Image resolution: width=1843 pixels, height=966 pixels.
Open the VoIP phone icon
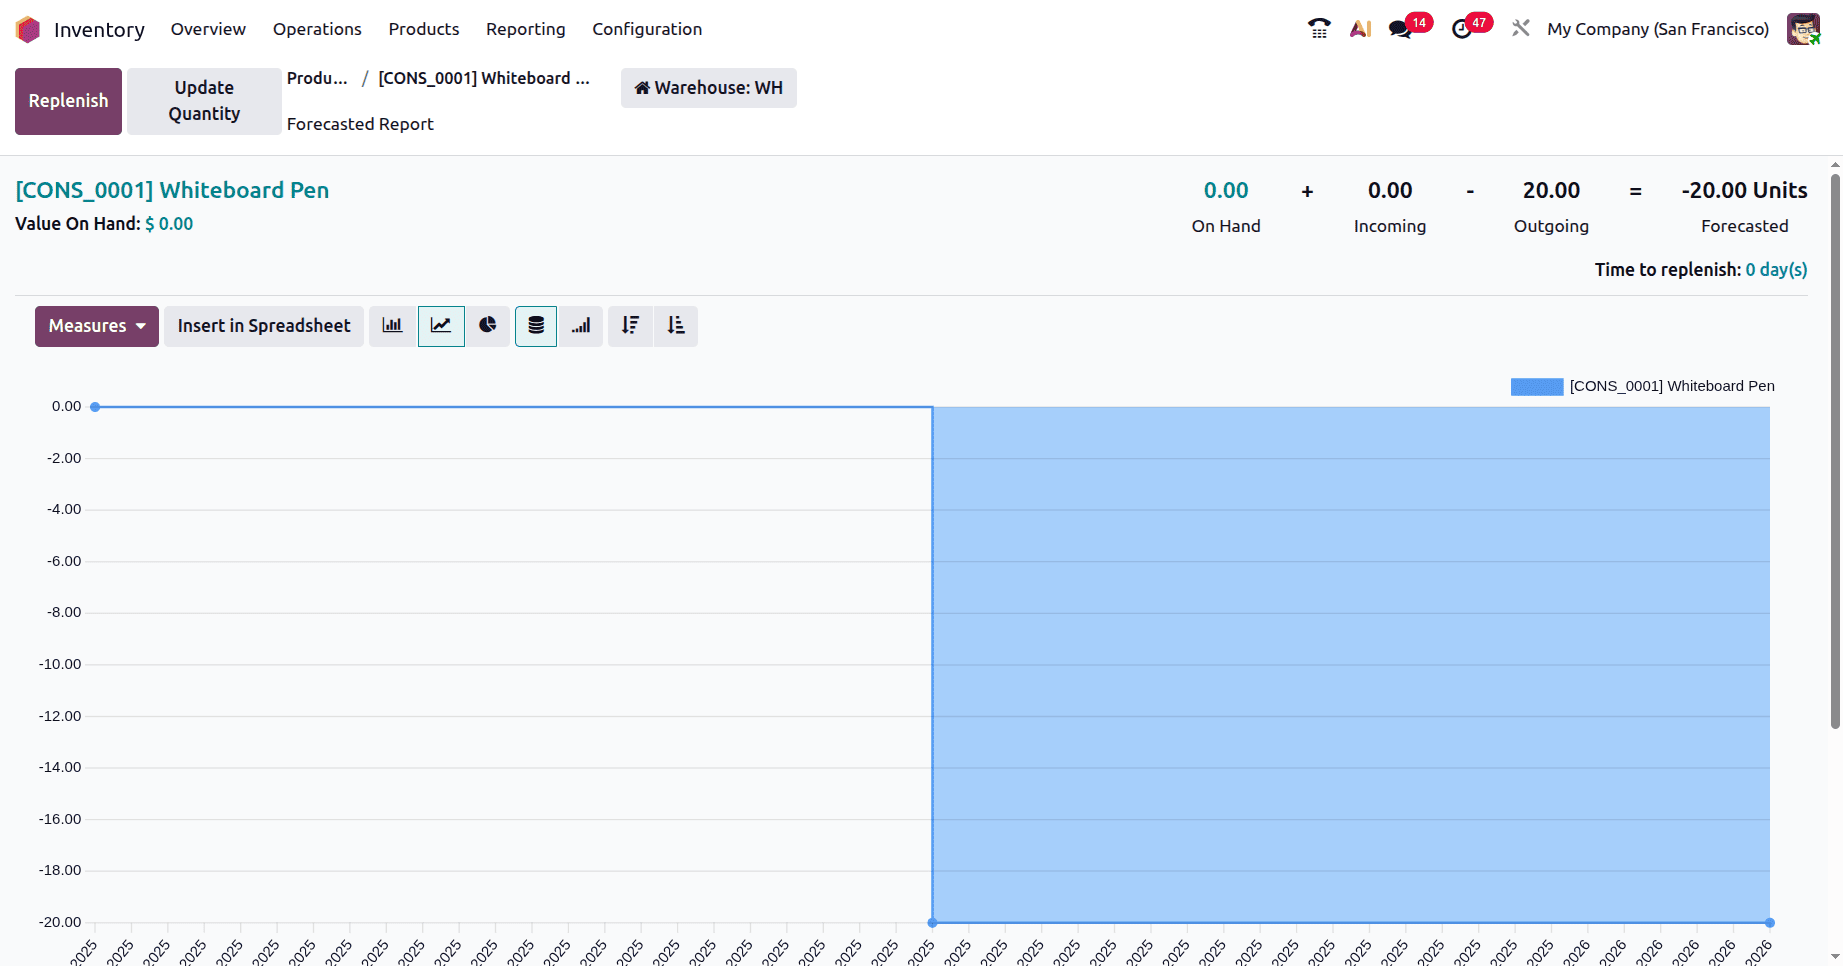1319,29
